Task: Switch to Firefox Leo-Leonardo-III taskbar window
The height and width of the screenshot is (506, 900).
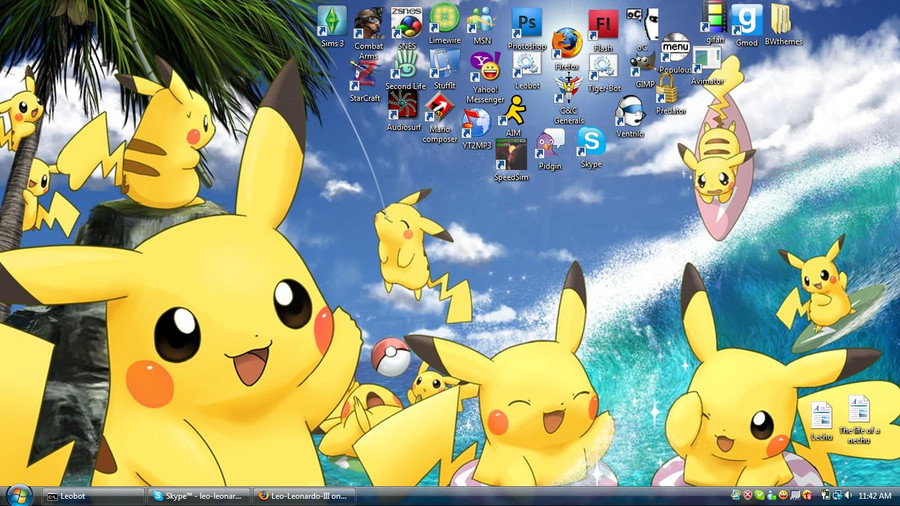Action: 304,496
